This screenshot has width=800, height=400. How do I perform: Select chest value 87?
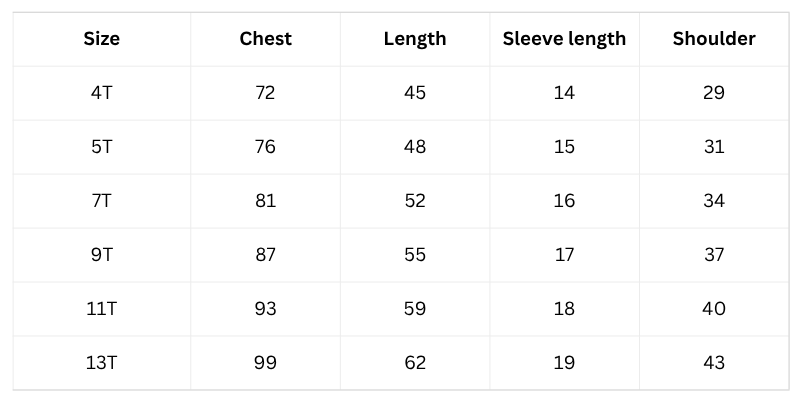[x=265, y=255]
